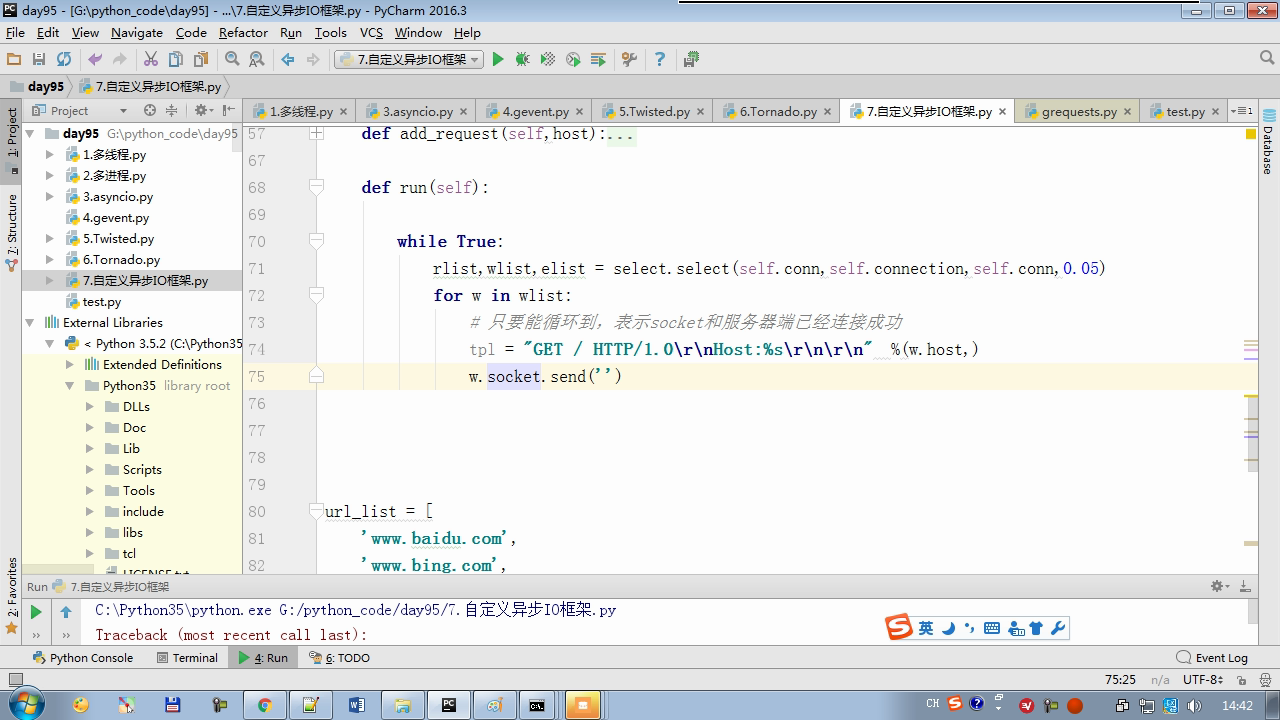Unfold the collapsed add_request method
The height and width of the screenshot is (720, 1280).
[x=316, y=134]
